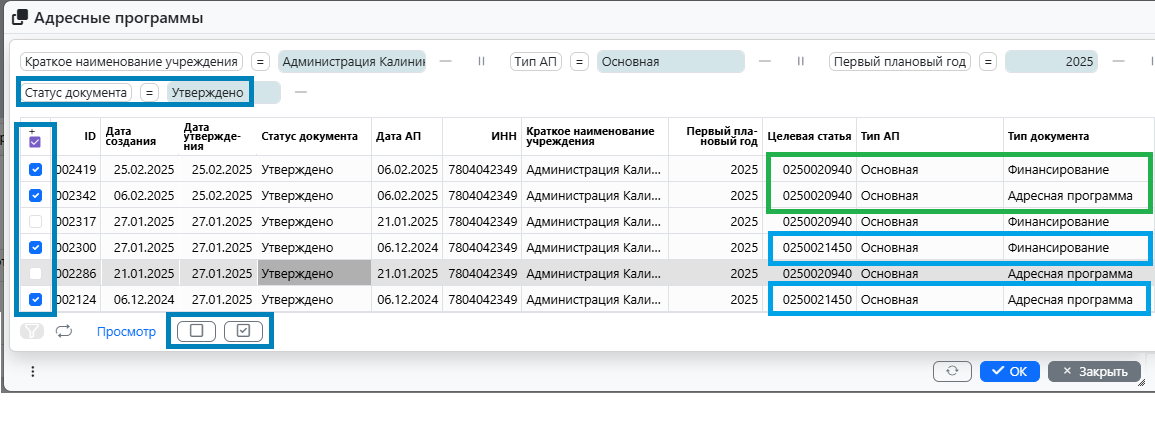1155x425 pixels.
Task: Click the filter funnel icon below the table
Action: [32, 331]
